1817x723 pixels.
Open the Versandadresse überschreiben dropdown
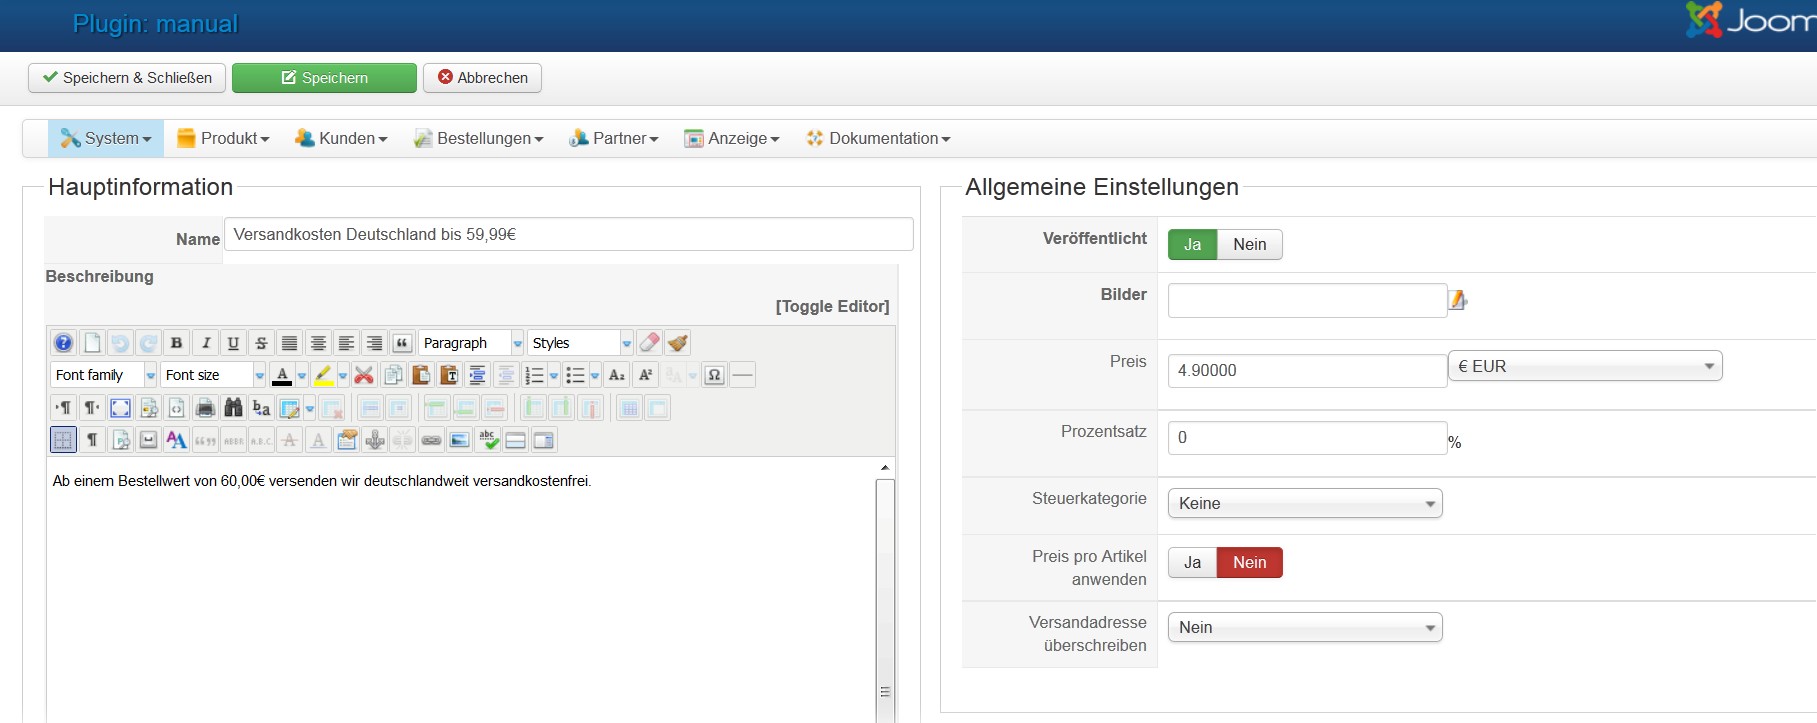pyautogui.click(x=1305, y=627)
